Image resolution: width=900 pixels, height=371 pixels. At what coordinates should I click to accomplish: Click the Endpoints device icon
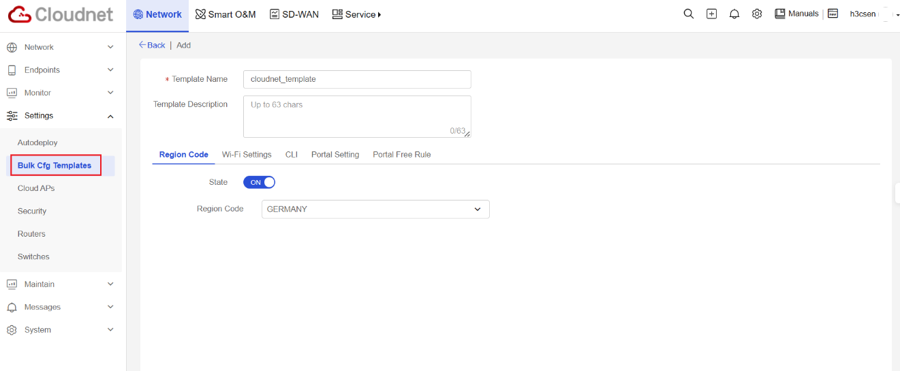(x=11, y=70)
